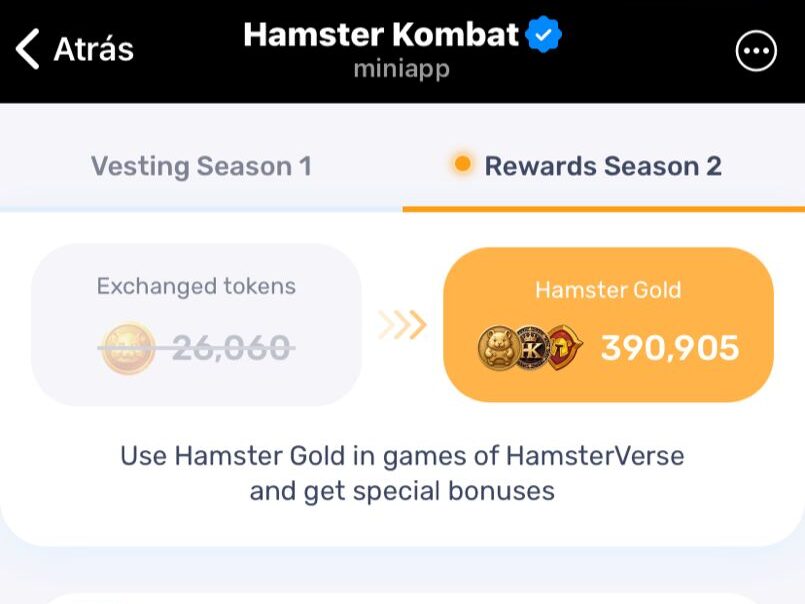The image size is (805, 604).
Task: Click the HamsterVerse bonuses description text
Action: 402,472
